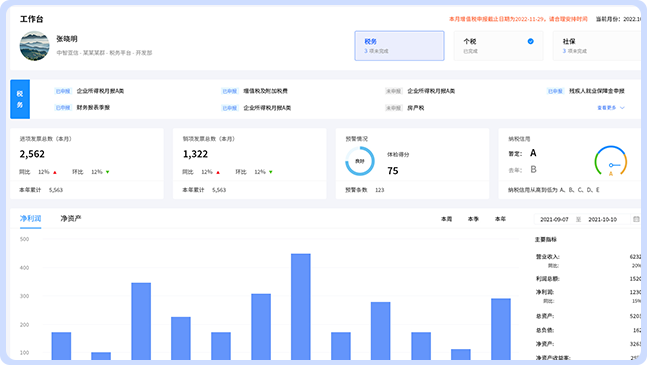Viewport: 647px width, 365px height.
Task: Click red up arrow in 进项发票总数 card
Action: [x=55, y=172]
